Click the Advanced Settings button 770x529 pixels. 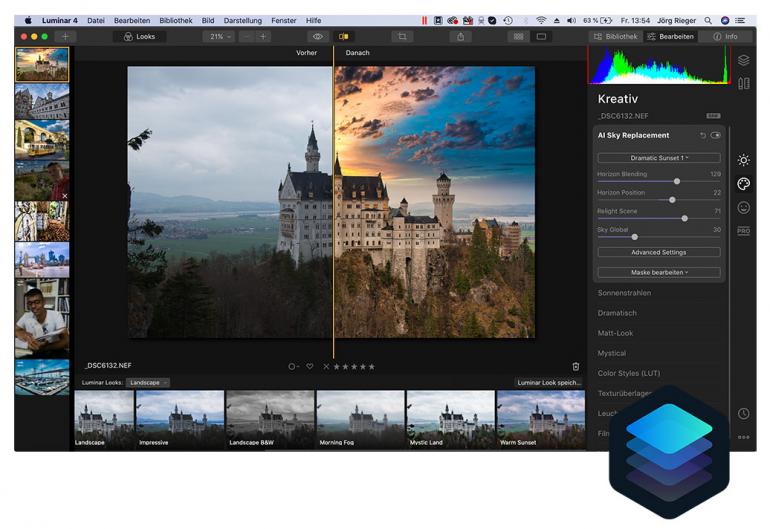(x=659, y=252)
